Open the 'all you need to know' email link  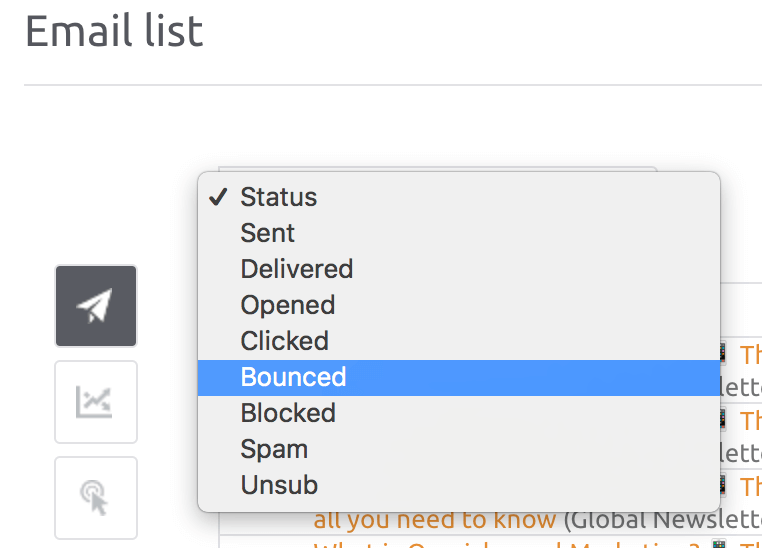click(434, 521)
